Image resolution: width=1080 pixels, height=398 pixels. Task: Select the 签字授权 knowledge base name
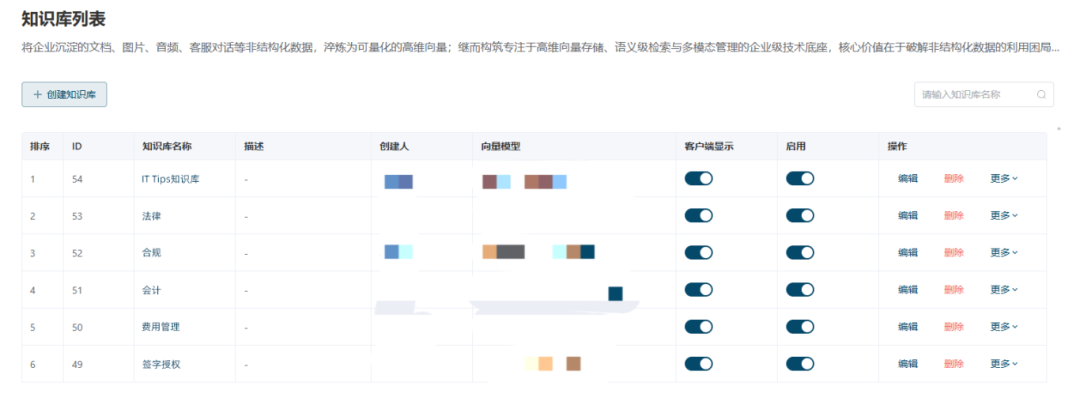pos(160,364)
